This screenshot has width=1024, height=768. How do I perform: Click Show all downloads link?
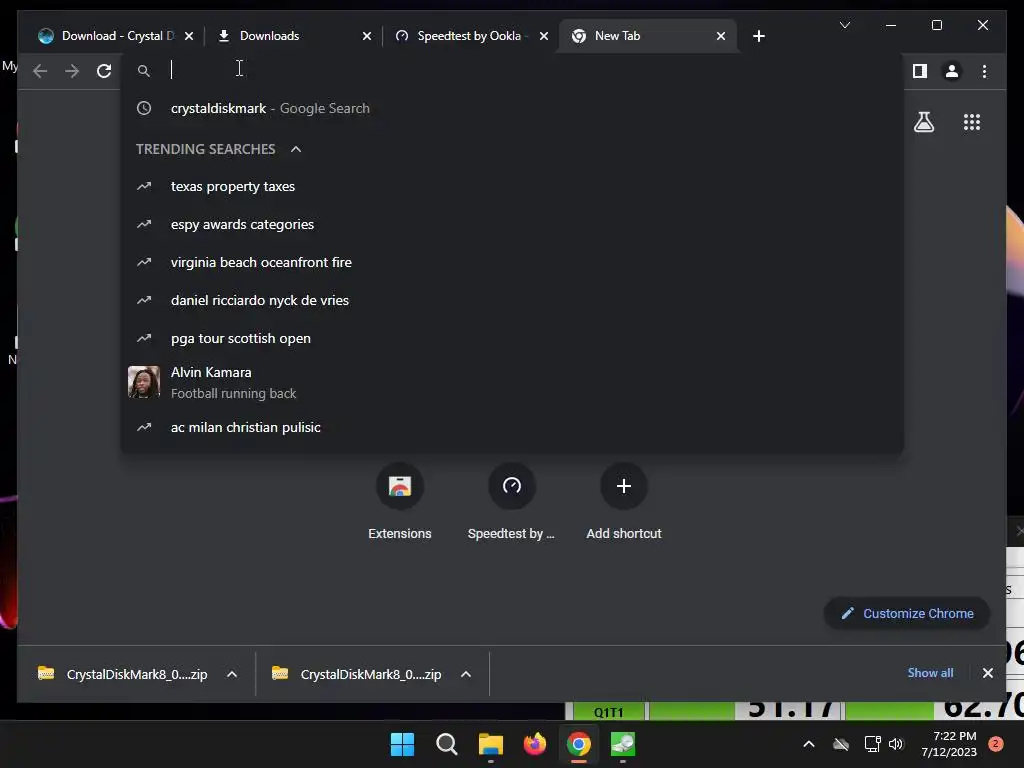point(930,673)
